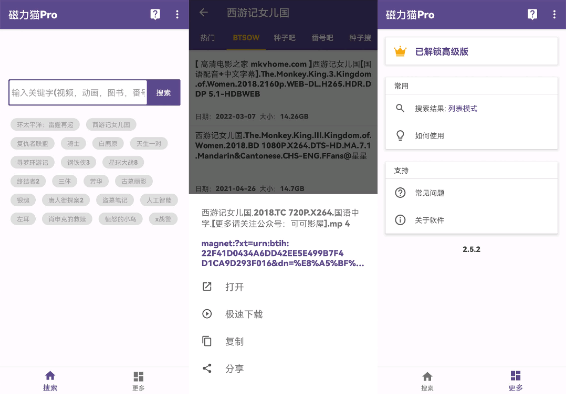Tap the 环太平洋：雷霆再起 suggestion chip

[45, 124]
